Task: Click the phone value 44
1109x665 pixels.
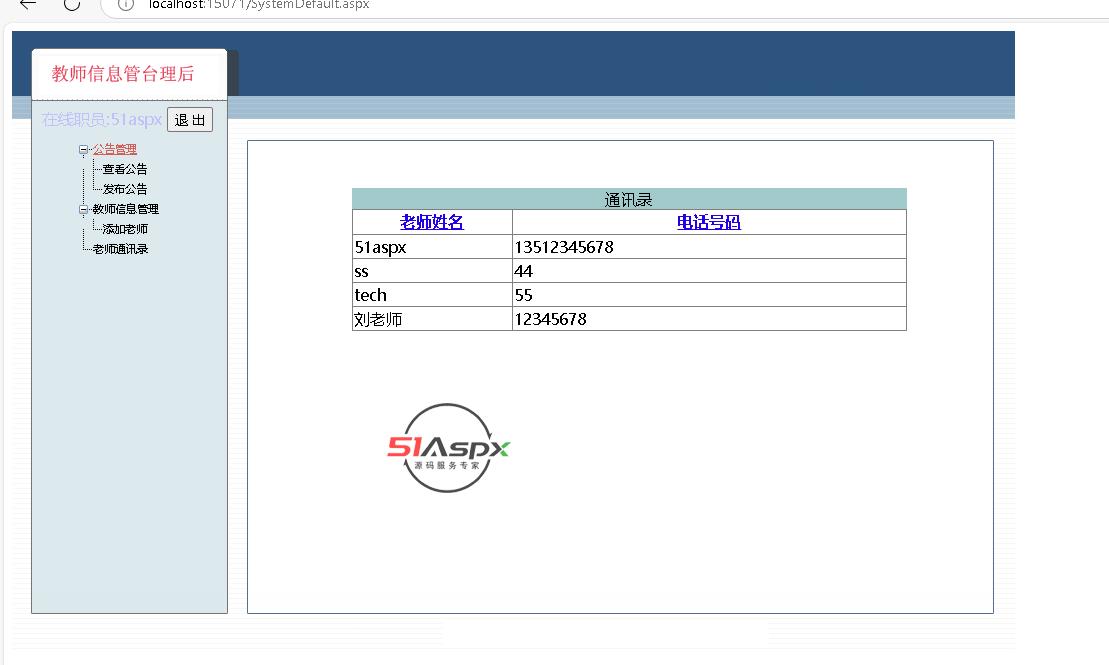Action: 523,271
